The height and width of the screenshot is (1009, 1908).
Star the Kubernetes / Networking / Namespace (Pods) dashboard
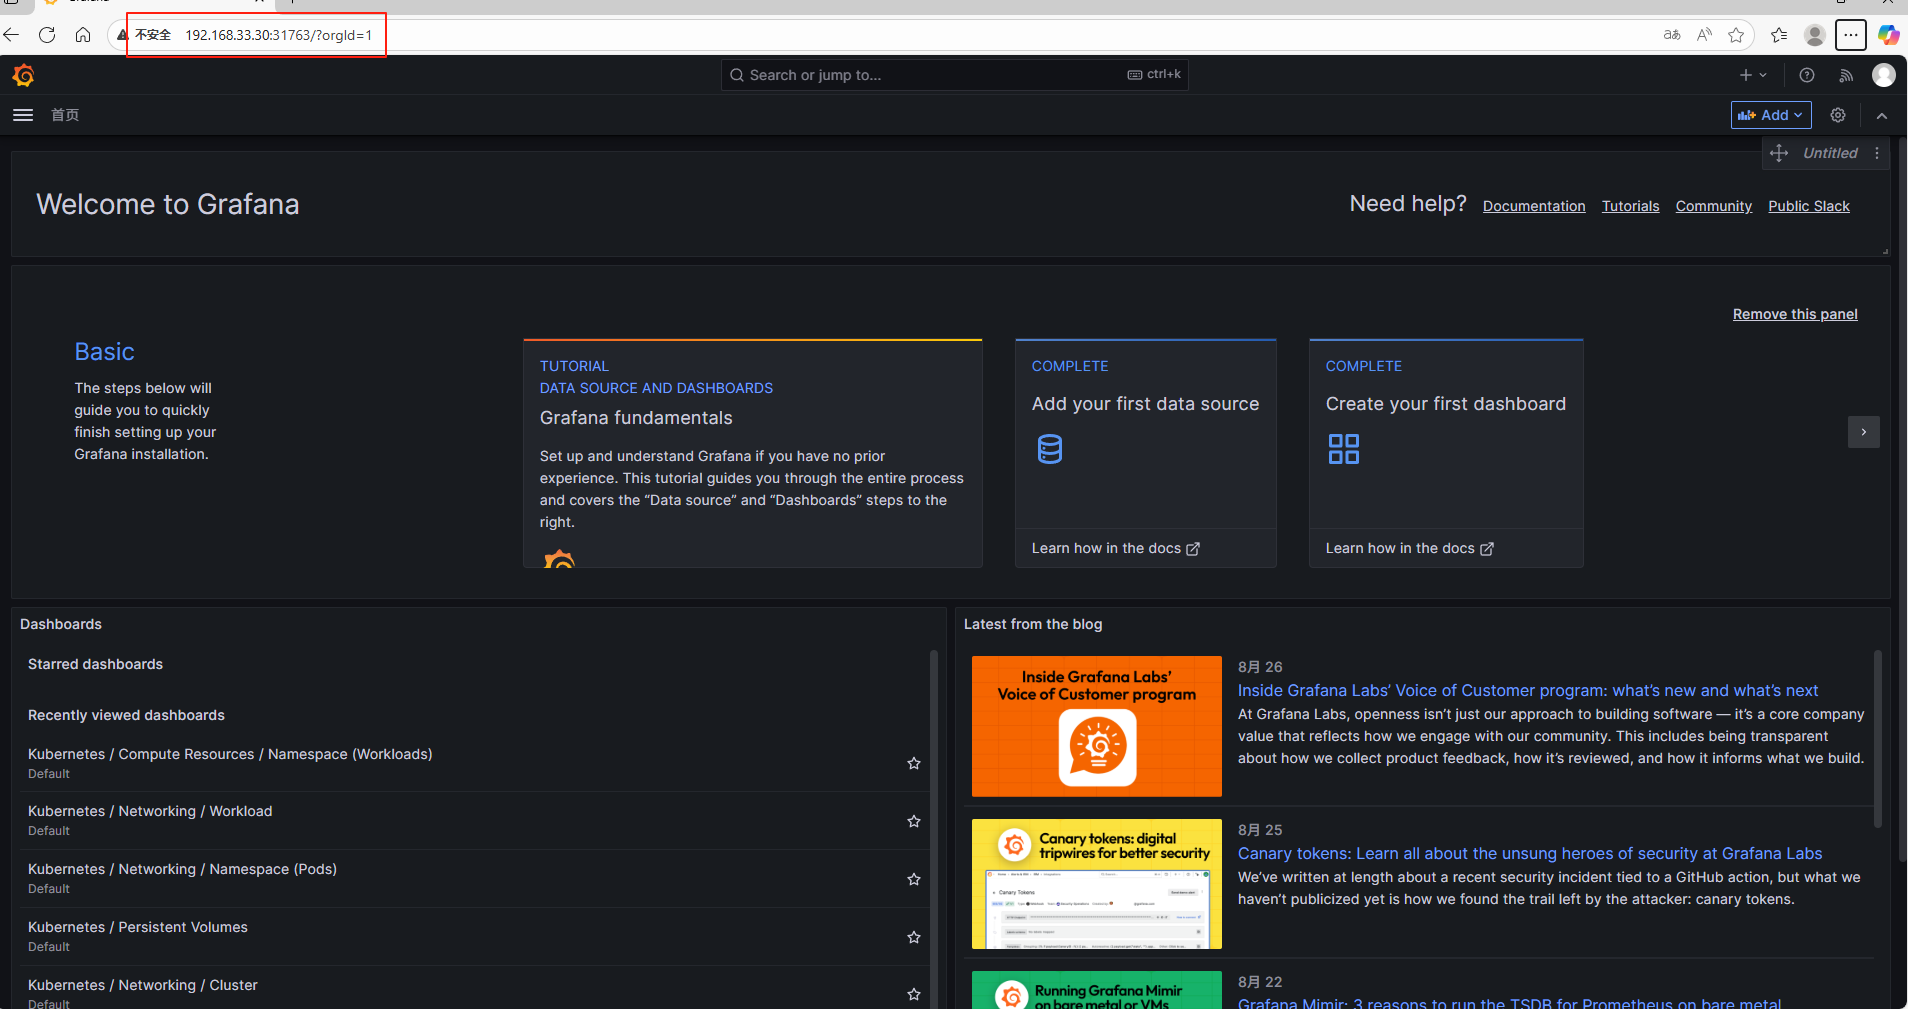pyautogui.click(x=914, y=879)
